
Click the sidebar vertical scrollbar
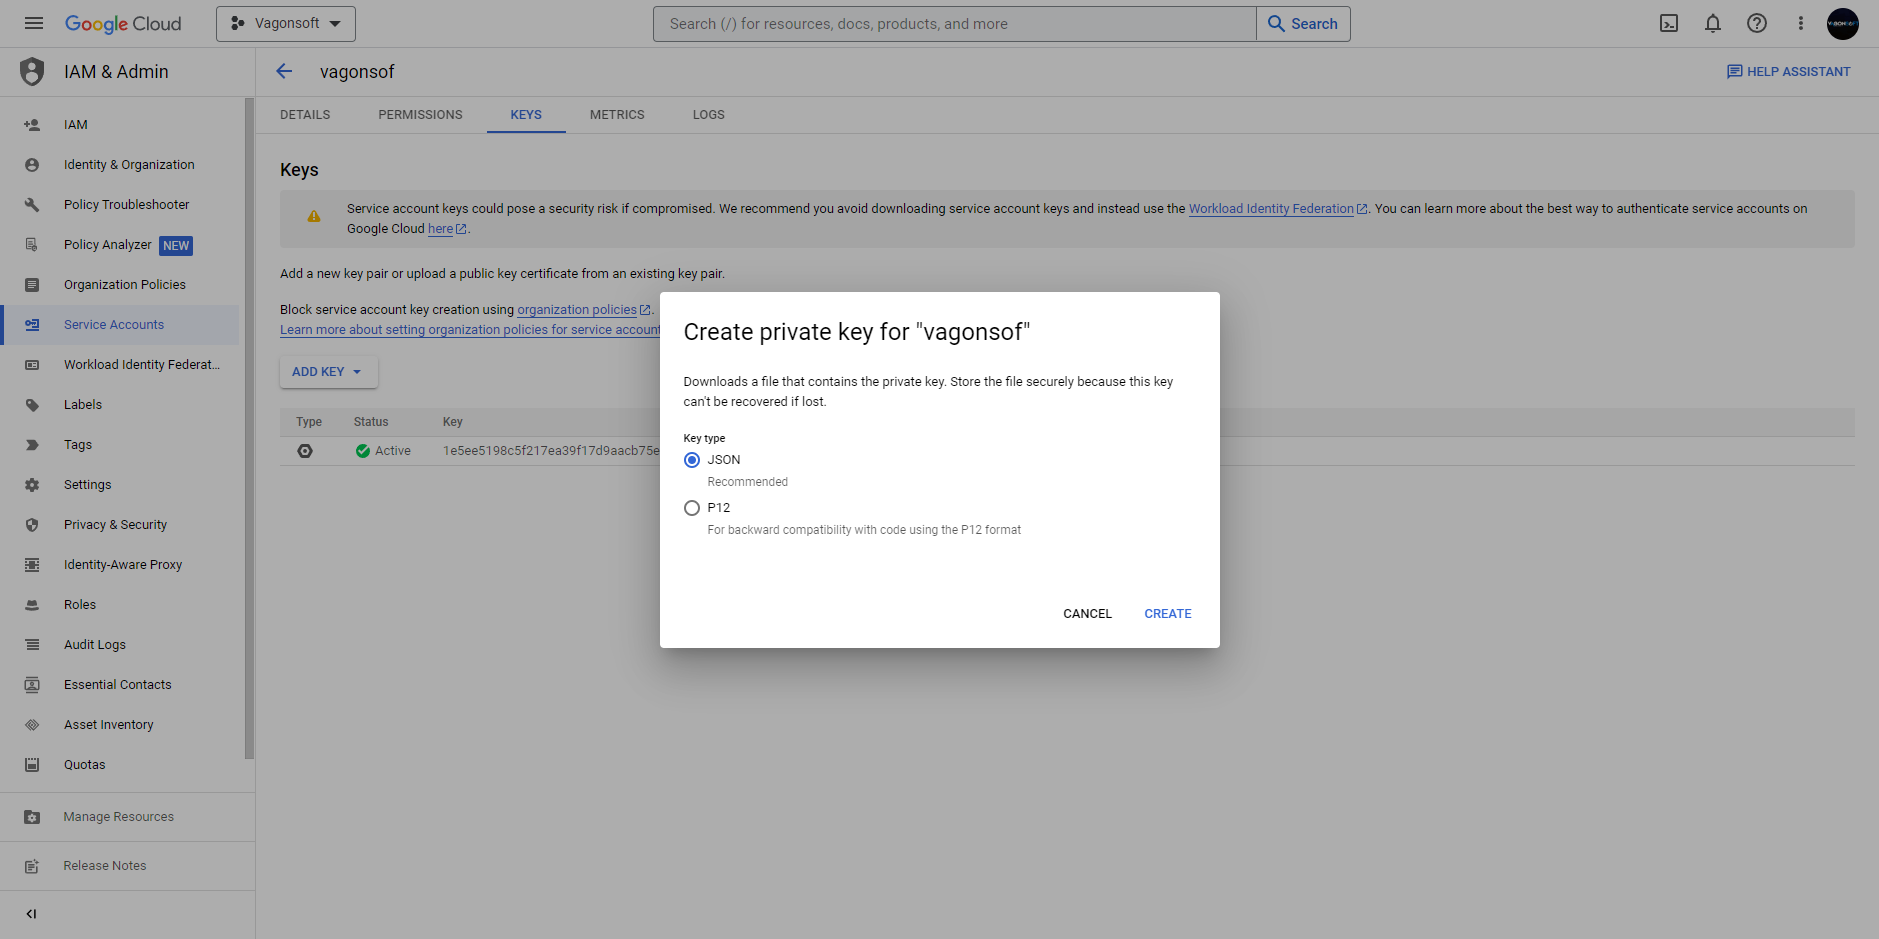click(249, 428)
